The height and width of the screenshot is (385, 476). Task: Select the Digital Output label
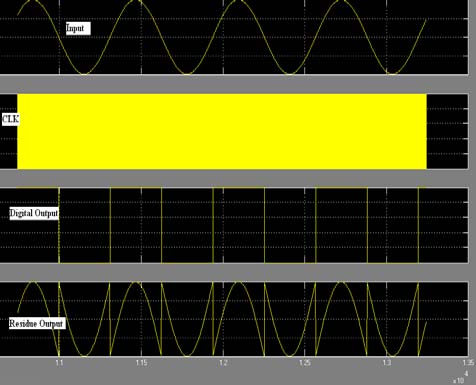point(34,213)
